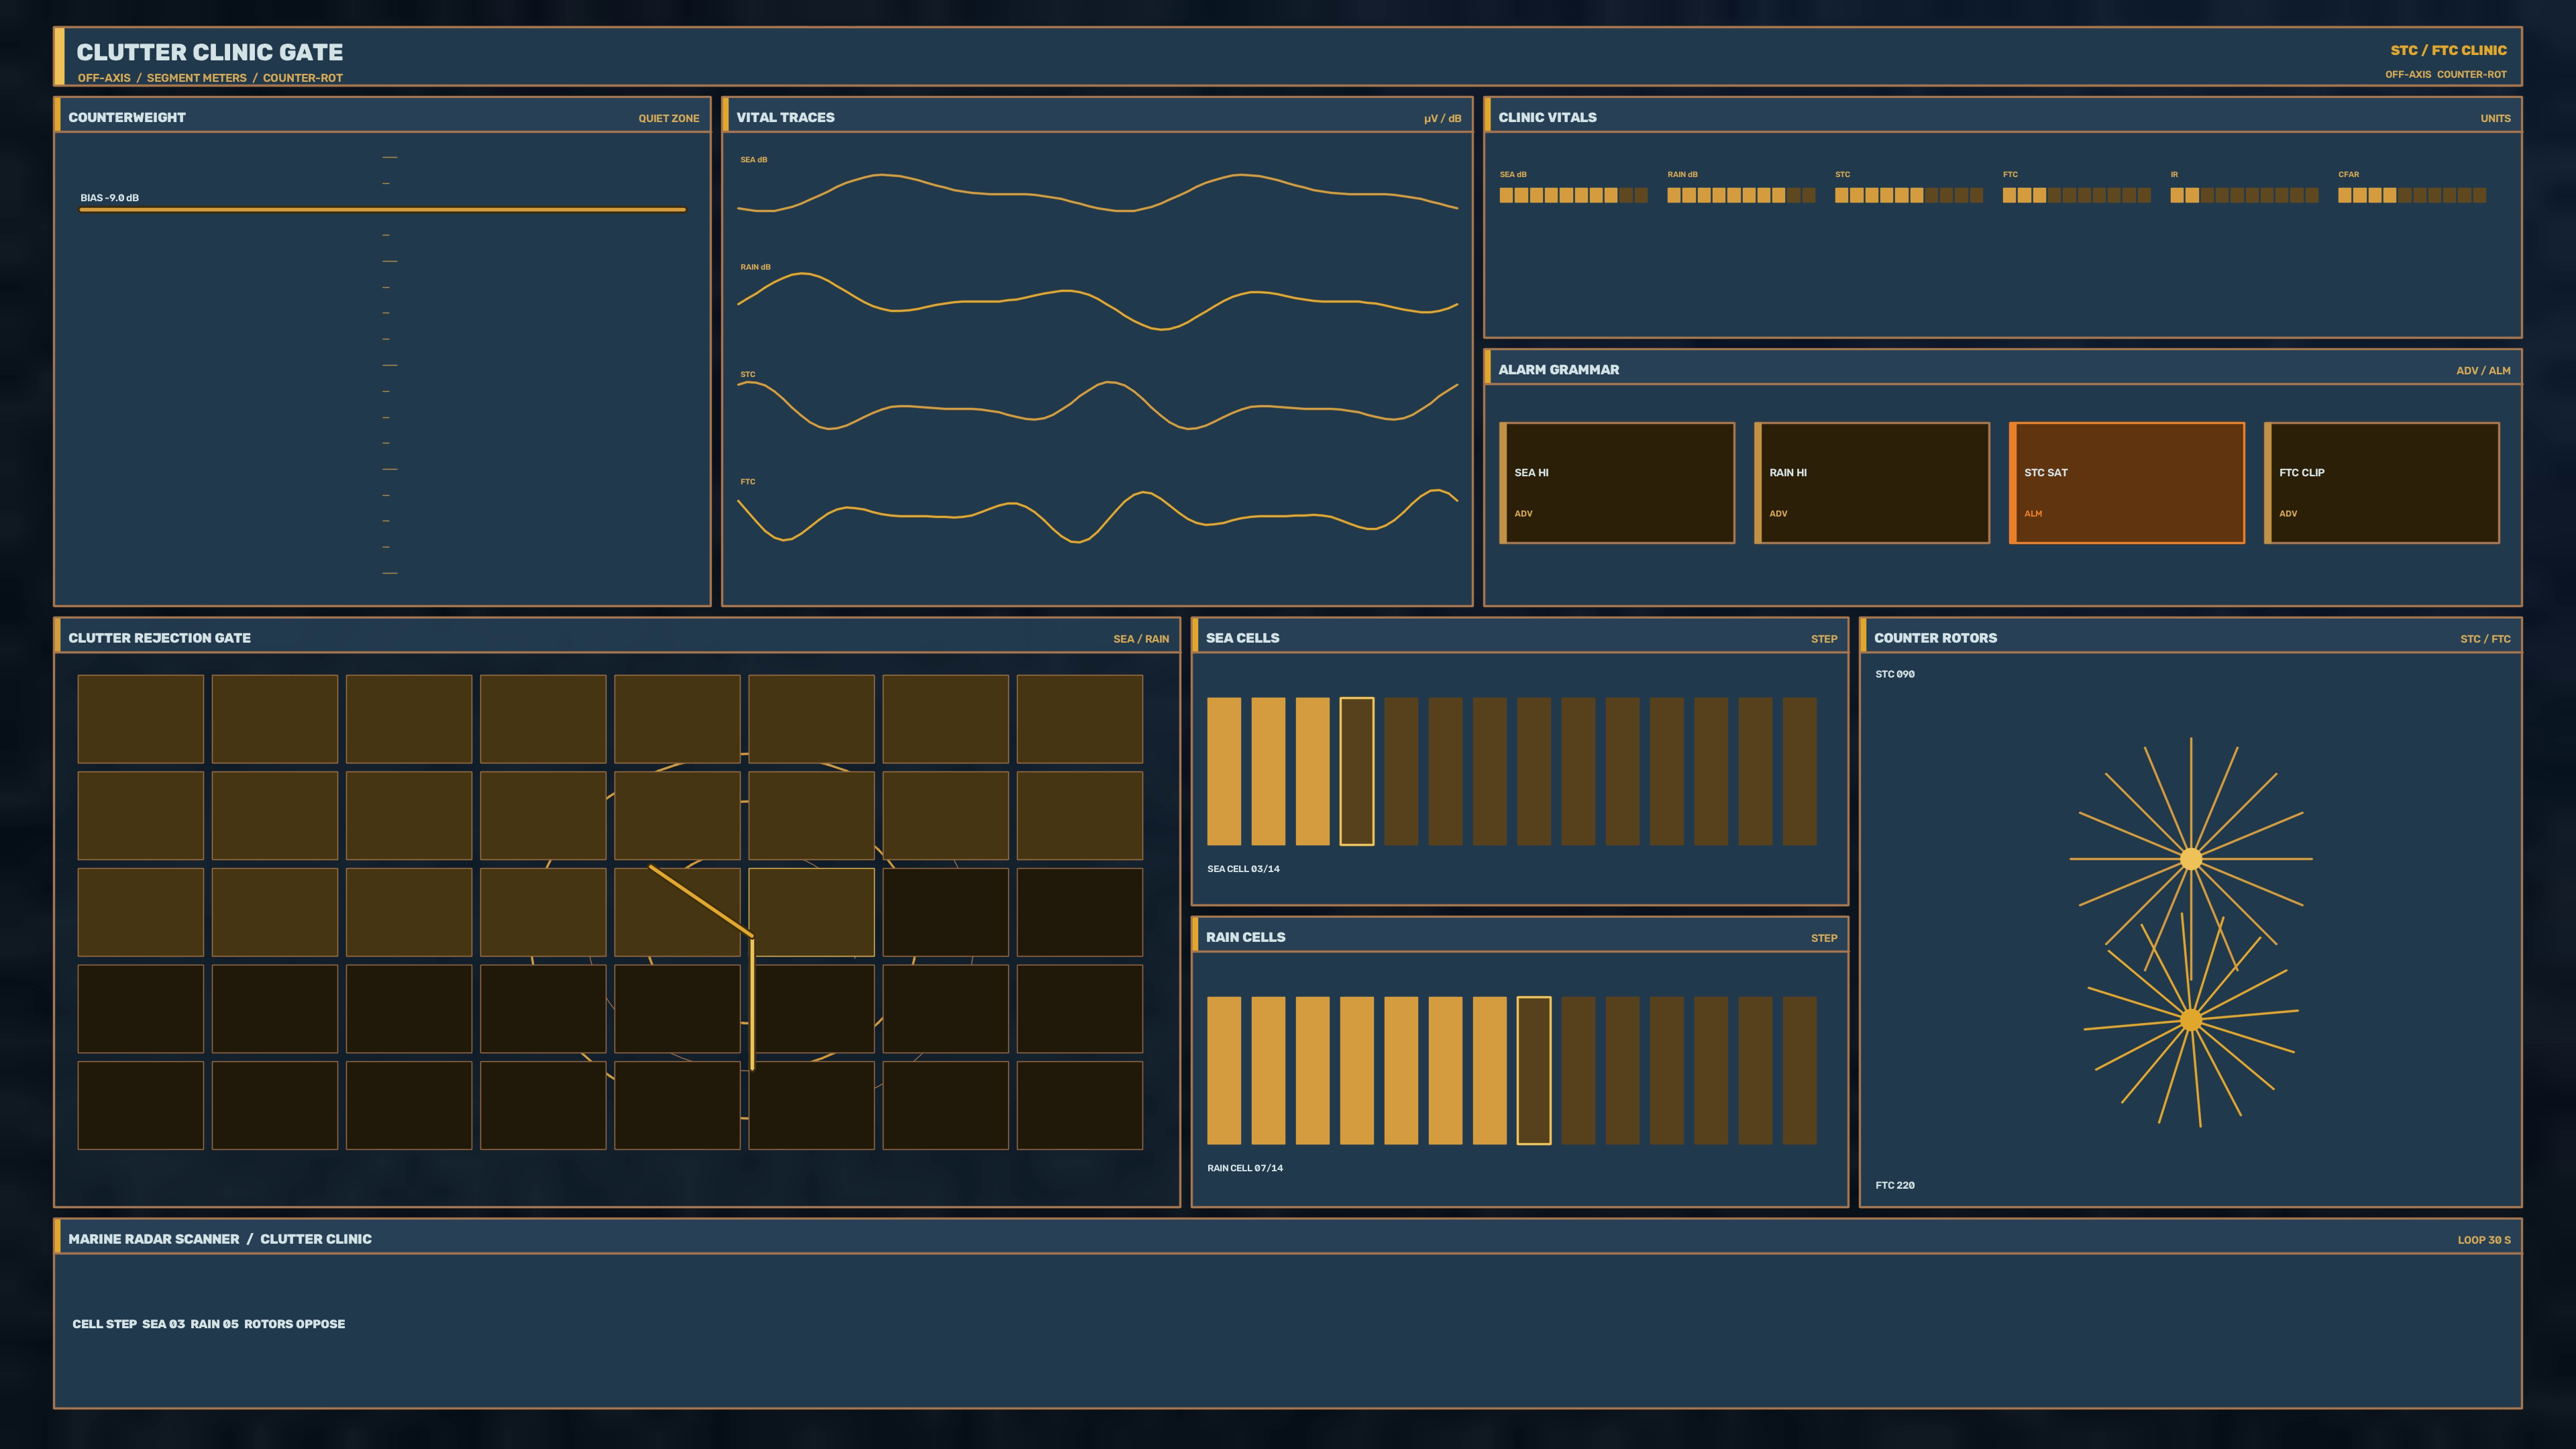Click the RAIN CELLS panel title
This screenshot has height=1449, width=2576.
(x=1246, y=937)
